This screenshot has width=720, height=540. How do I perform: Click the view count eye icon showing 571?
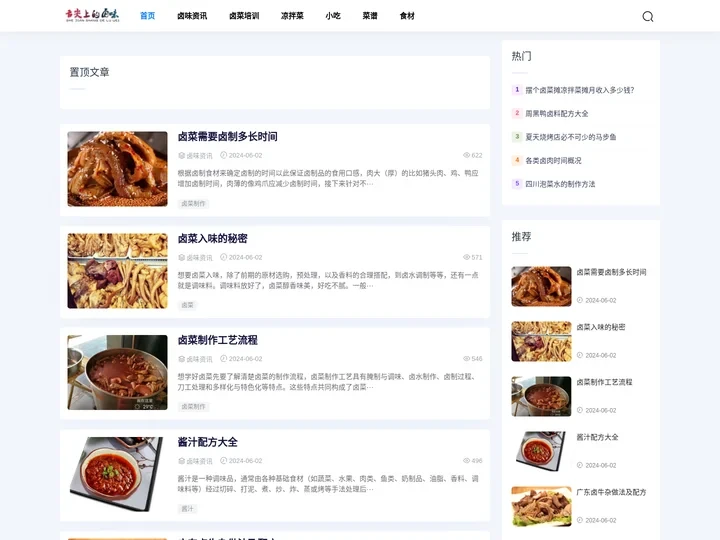(467, 257)
